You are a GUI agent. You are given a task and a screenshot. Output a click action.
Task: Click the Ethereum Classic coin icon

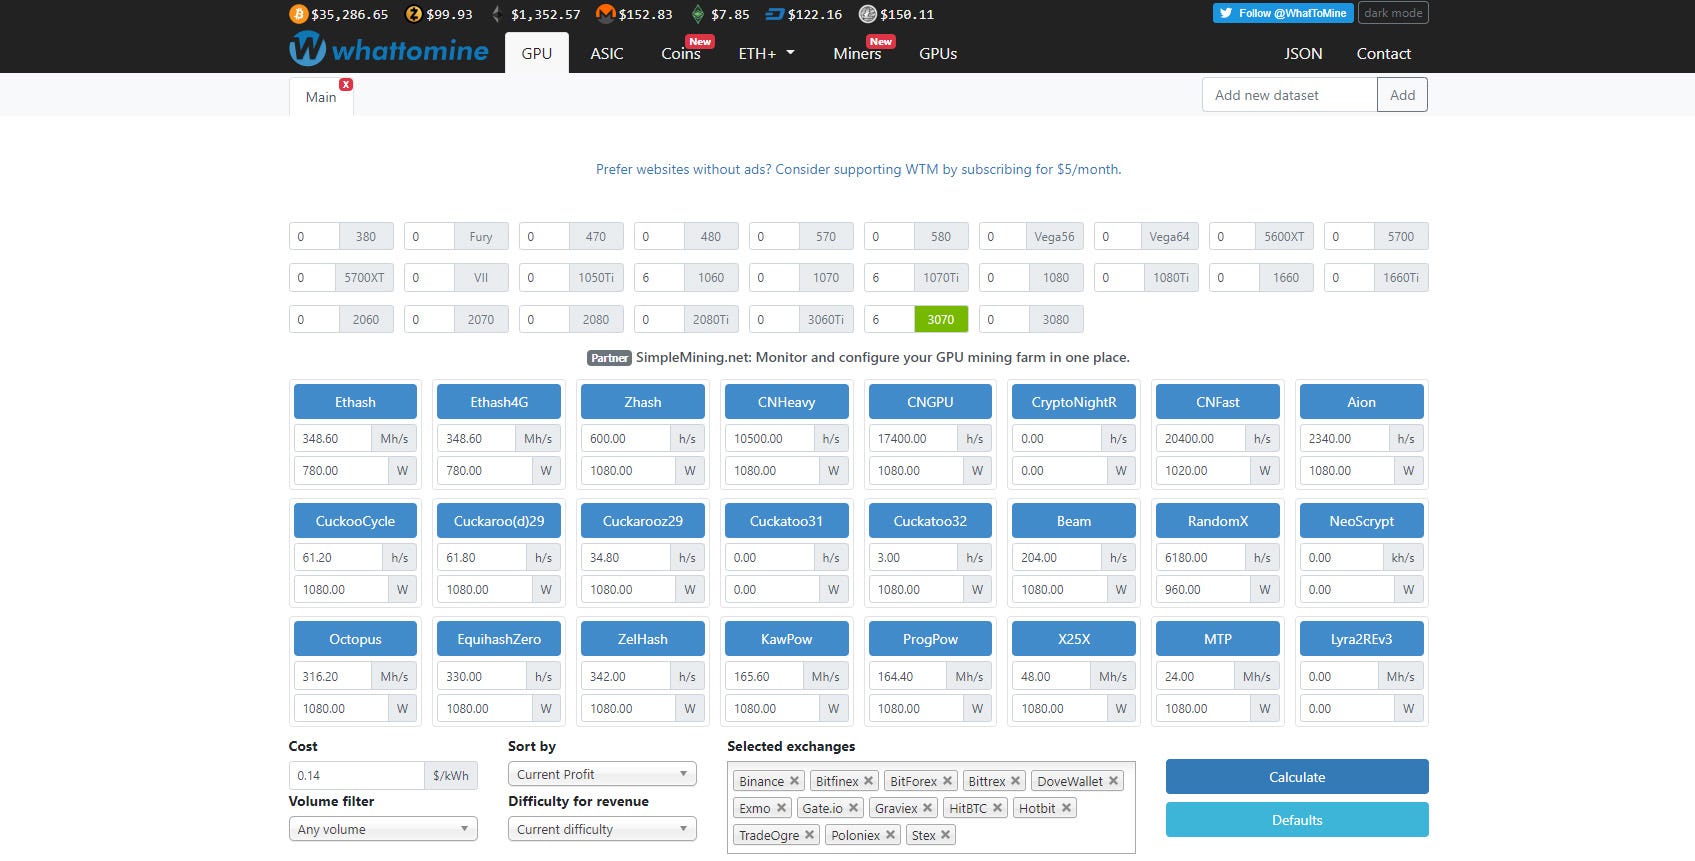coord(698,14)
